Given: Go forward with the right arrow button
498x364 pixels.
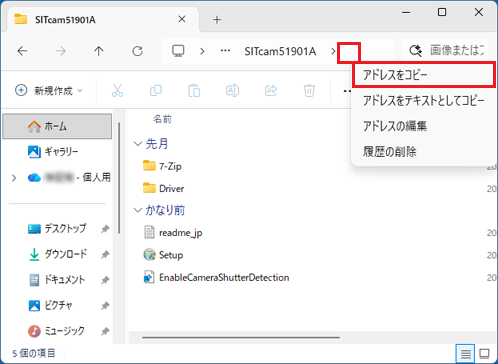Looking at the screenshot, I should tap(61, 51).
